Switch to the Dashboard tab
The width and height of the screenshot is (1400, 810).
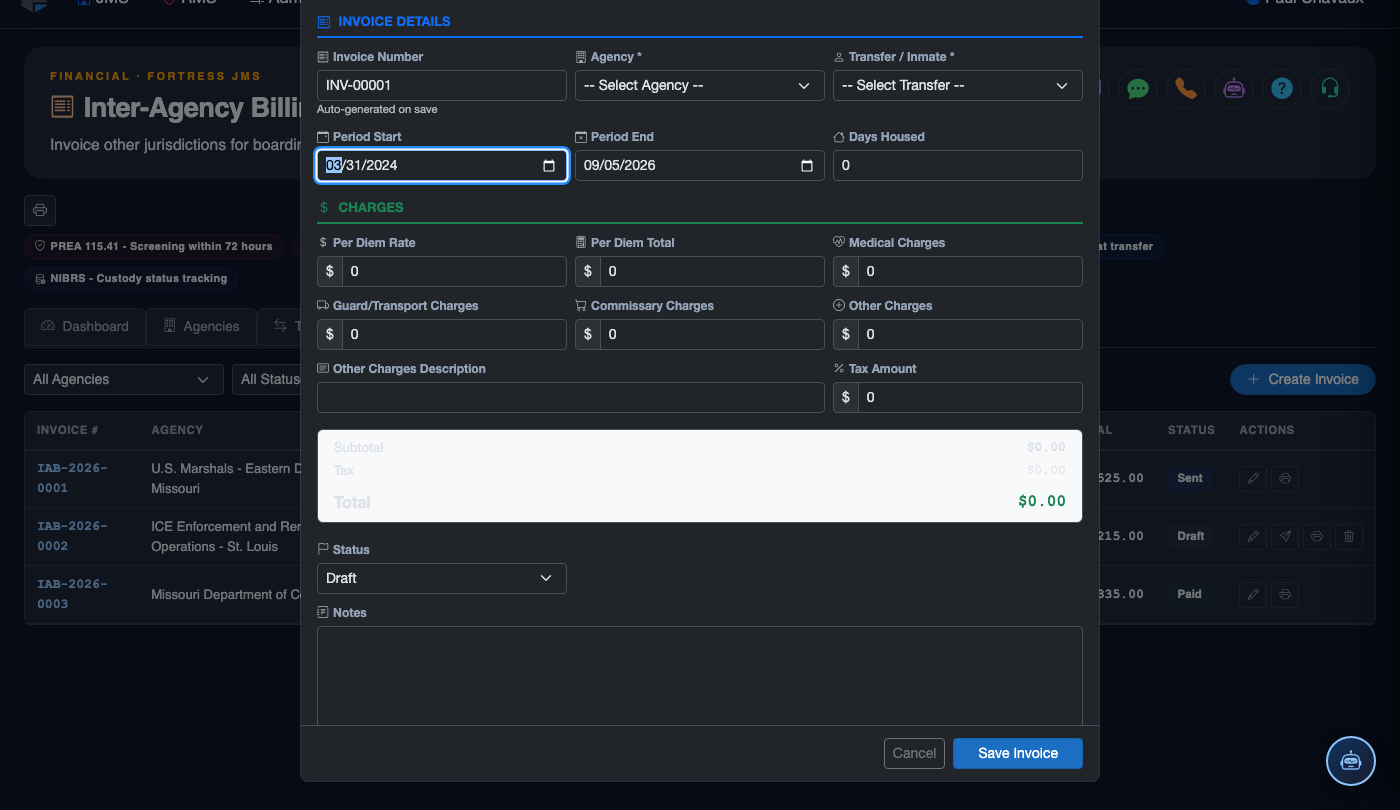(85, 327)
